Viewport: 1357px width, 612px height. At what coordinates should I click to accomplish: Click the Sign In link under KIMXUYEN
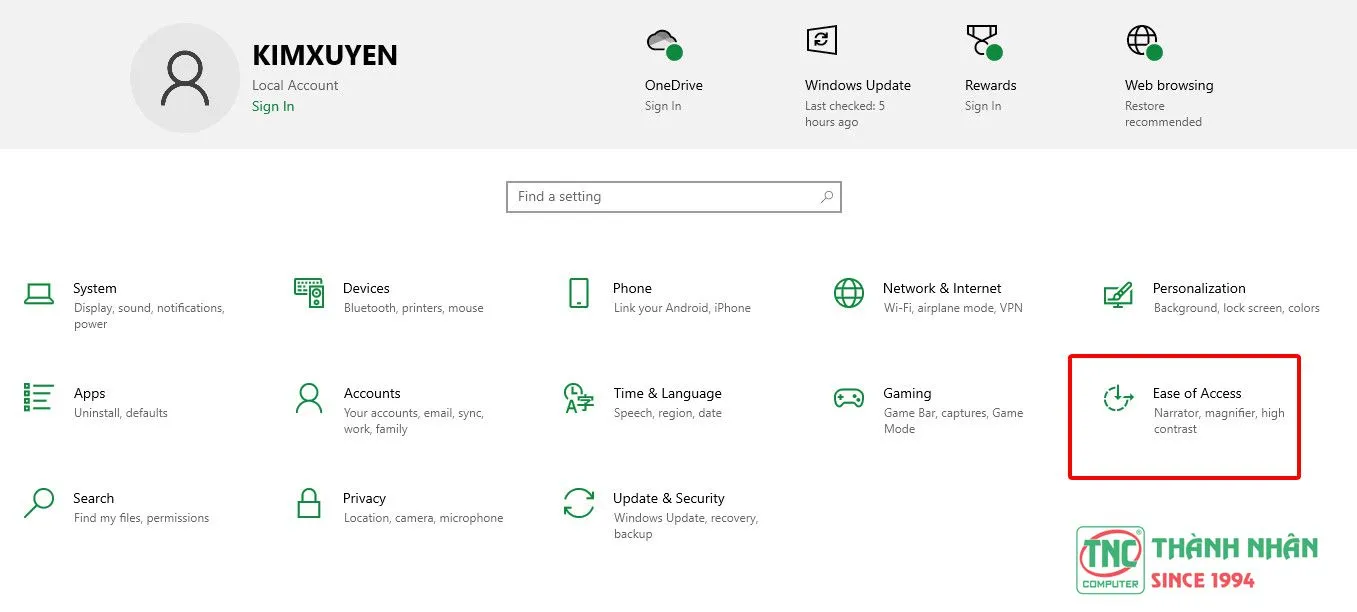[x=273, y=107]
